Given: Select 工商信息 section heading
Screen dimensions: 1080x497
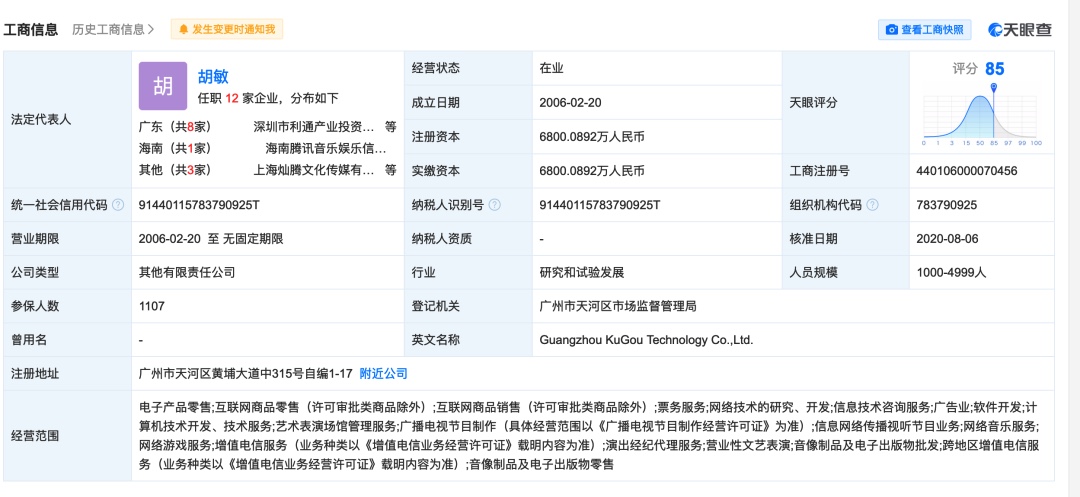Looking at the screenshot, I should tap(31, 30).
